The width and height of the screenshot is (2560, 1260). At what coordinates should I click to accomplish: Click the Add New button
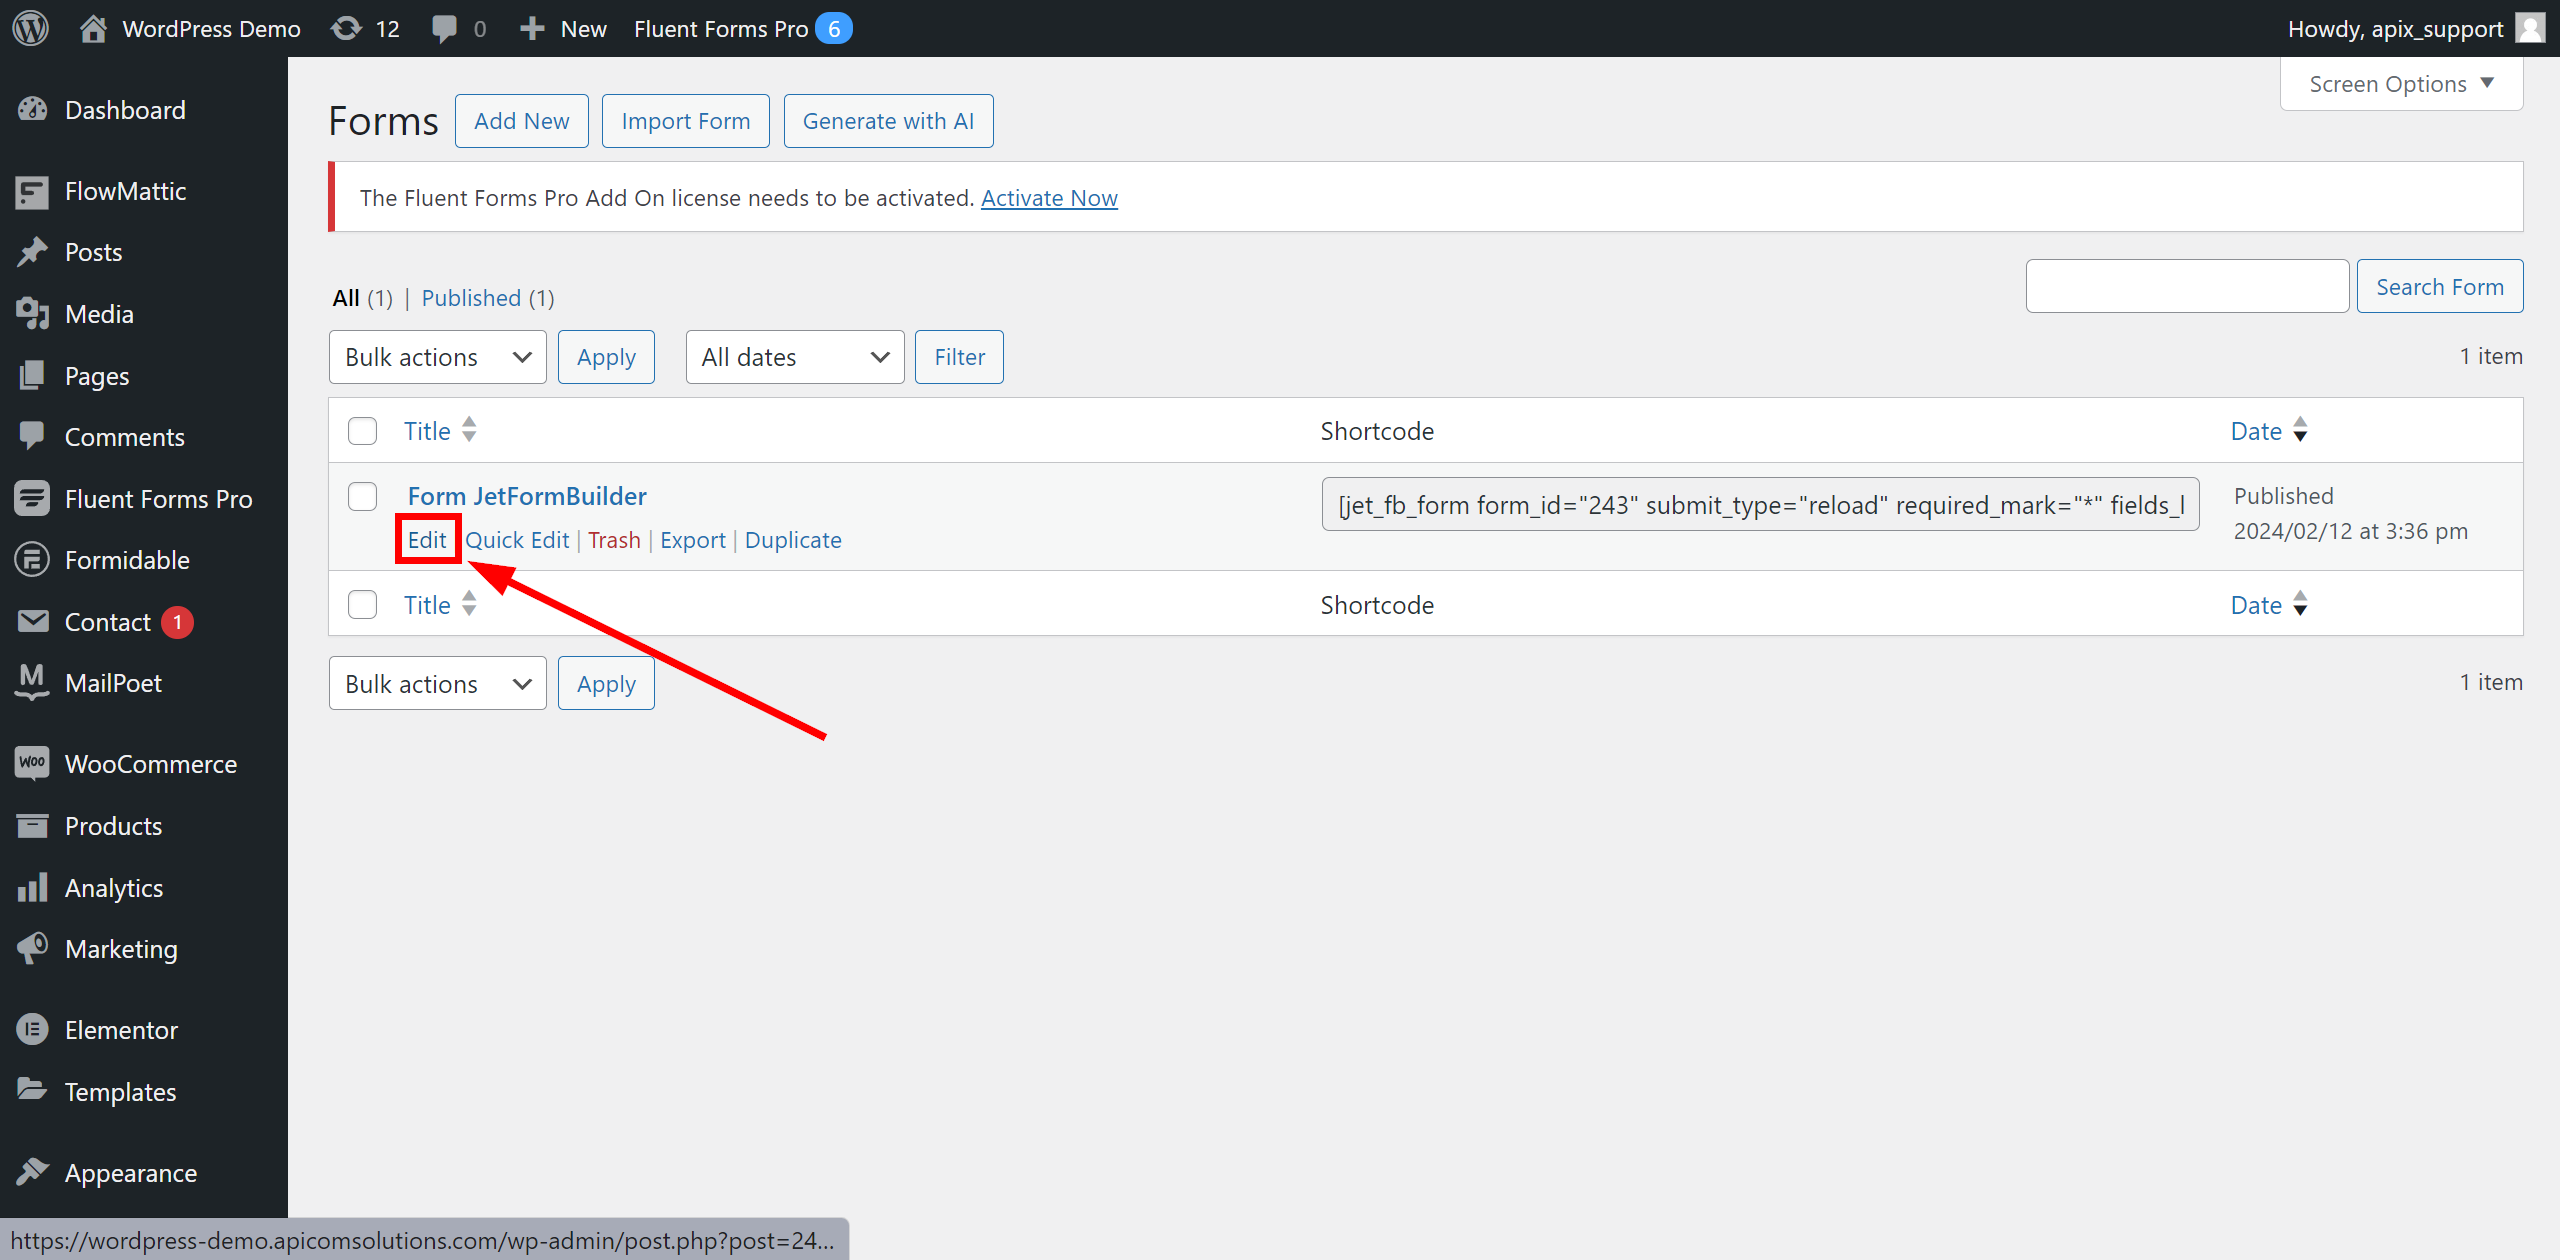pyautogui.click(x=522, y=121)
